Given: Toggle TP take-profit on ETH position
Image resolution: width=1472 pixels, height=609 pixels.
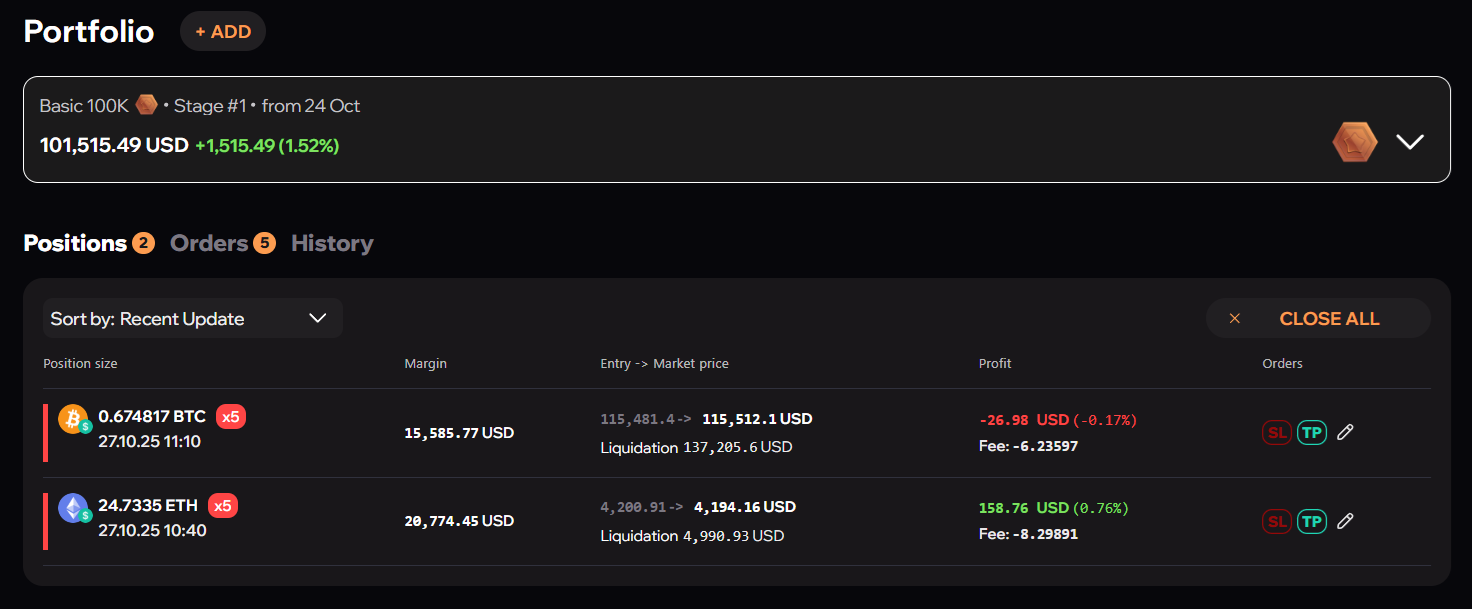Looking at the screenshot, I should 1311,521.
